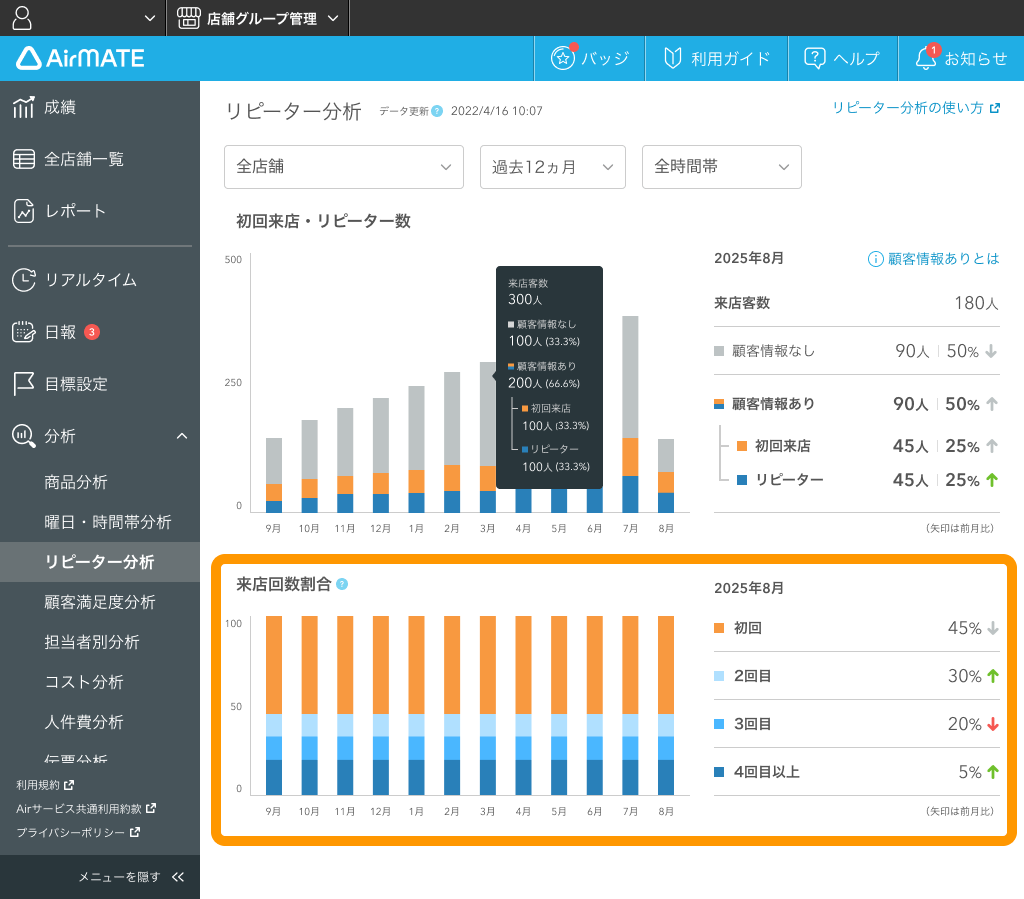The height and width of the screenshot is (899, 1024).
Task: Collapse the 分析 menu chevron
Action: pyautogui.click(x=182, y=435)
